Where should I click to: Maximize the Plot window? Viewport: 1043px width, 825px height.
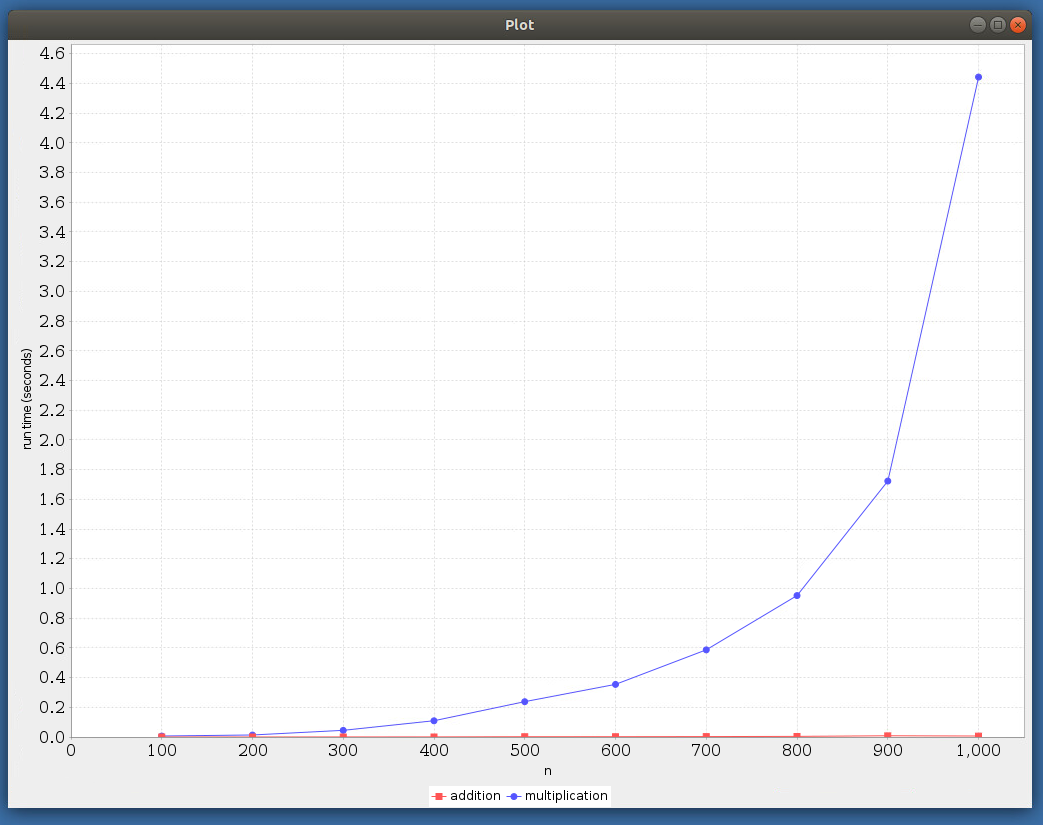pyautogui.click(x=997, y=25)
